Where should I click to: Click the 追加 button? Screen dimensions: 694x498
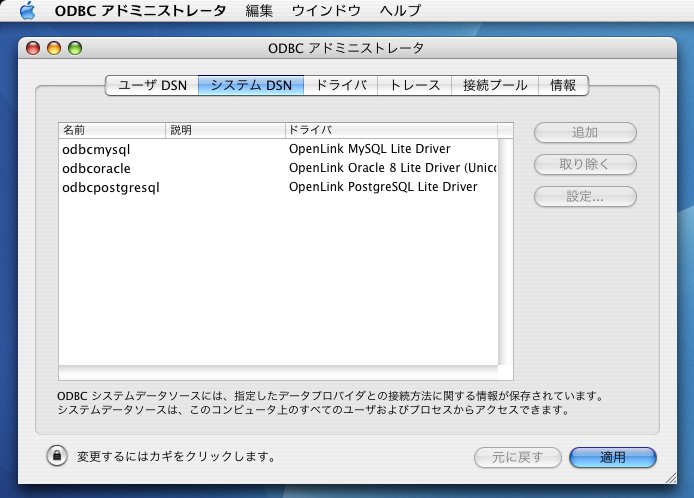(x=585, y=132)
